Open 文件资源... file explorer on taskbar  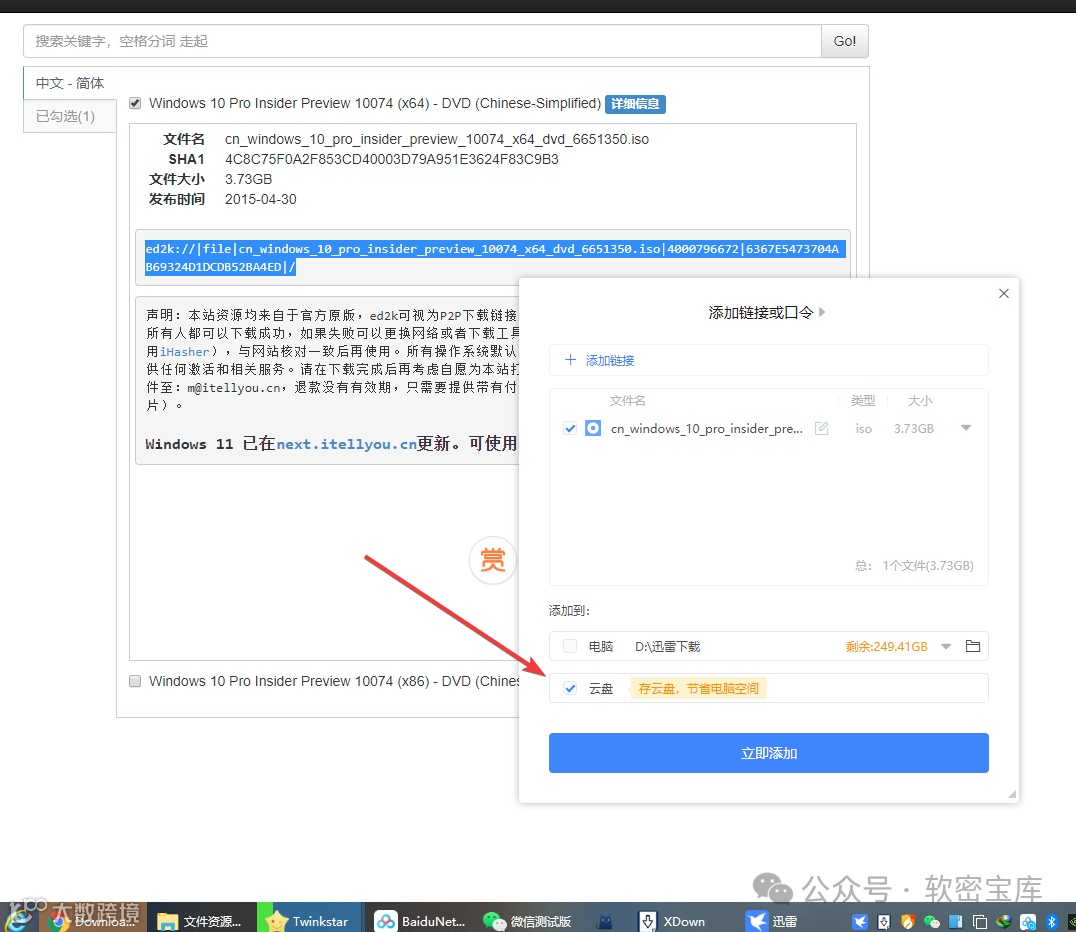(x=200, y=921)
